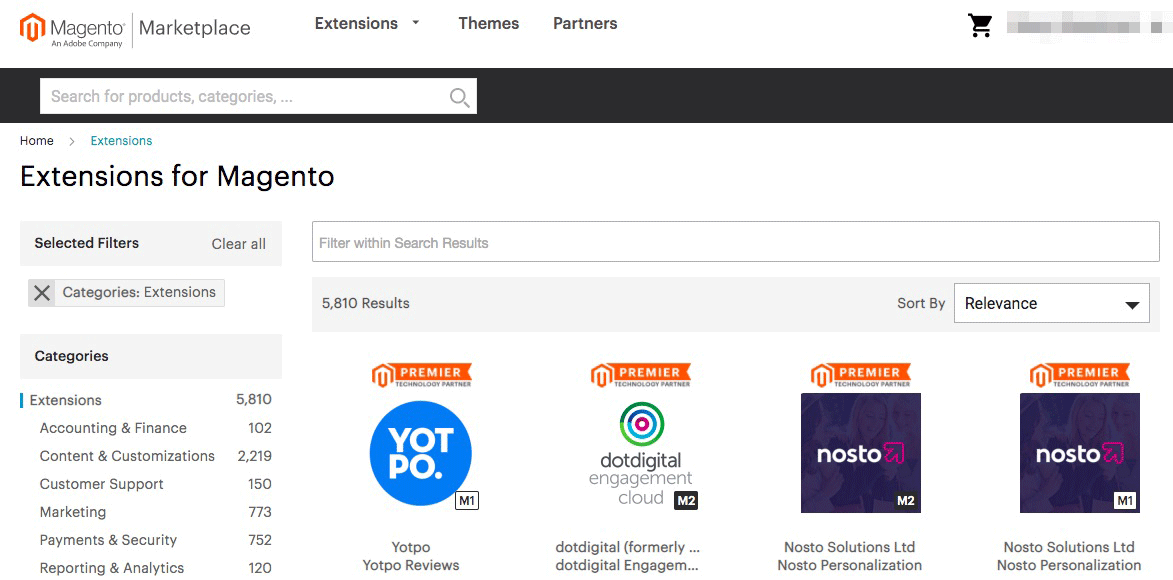Viewport: 1173px width, 580px height.
Task: Click the search magnifier icon
Action: pyautogui.click(x=458, y=96)
